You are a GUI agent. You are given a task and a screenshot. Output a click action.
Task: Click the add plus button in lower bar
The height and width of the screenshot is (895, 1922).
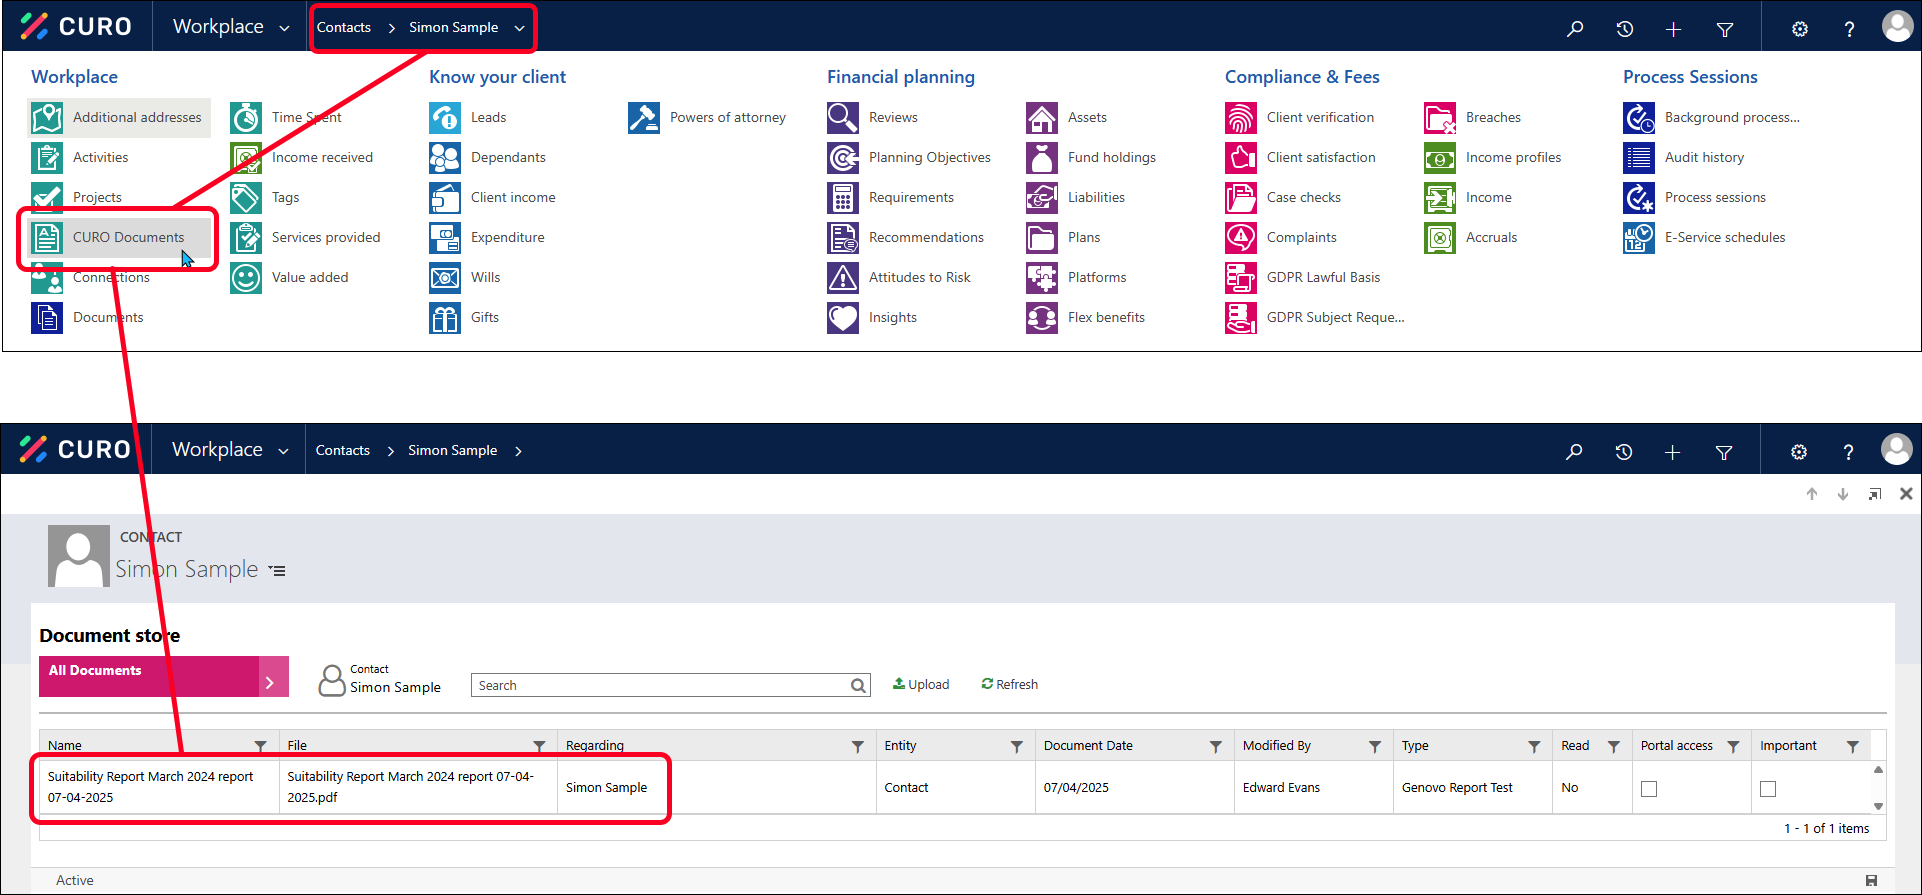pyautogui.click(x=1672, y=452)
